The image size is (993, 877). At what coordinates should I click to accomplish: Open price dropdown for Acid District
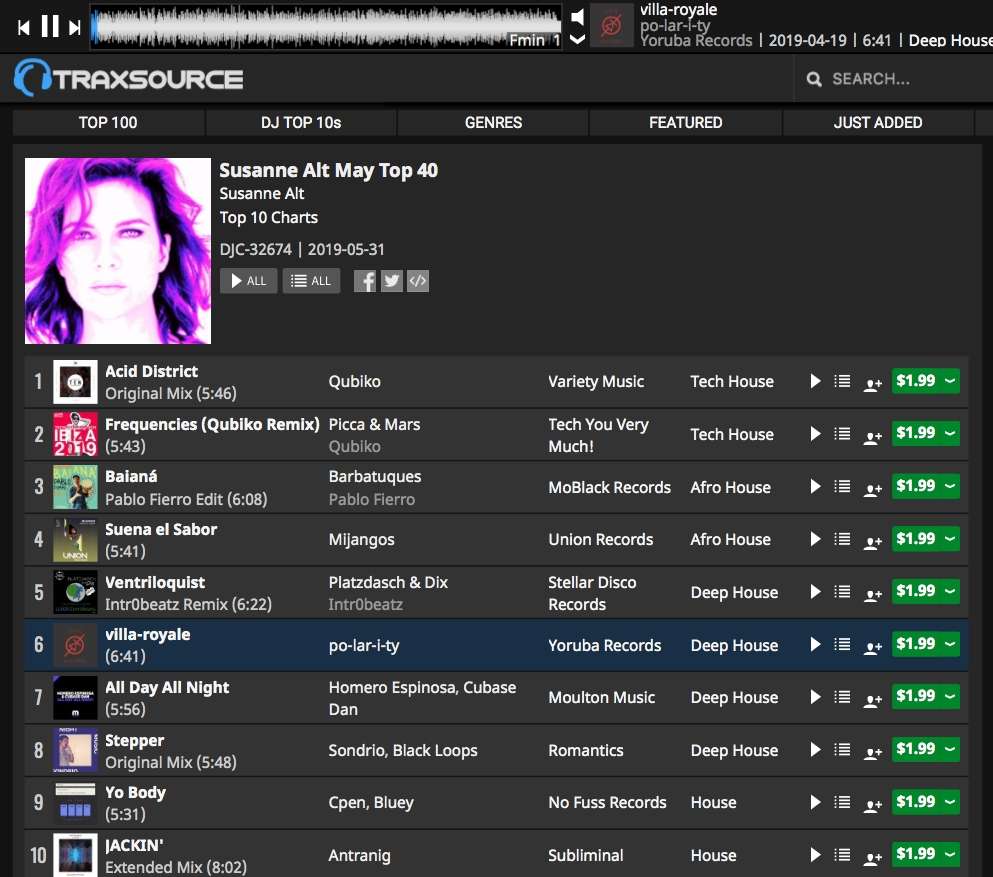coord(950,381)
